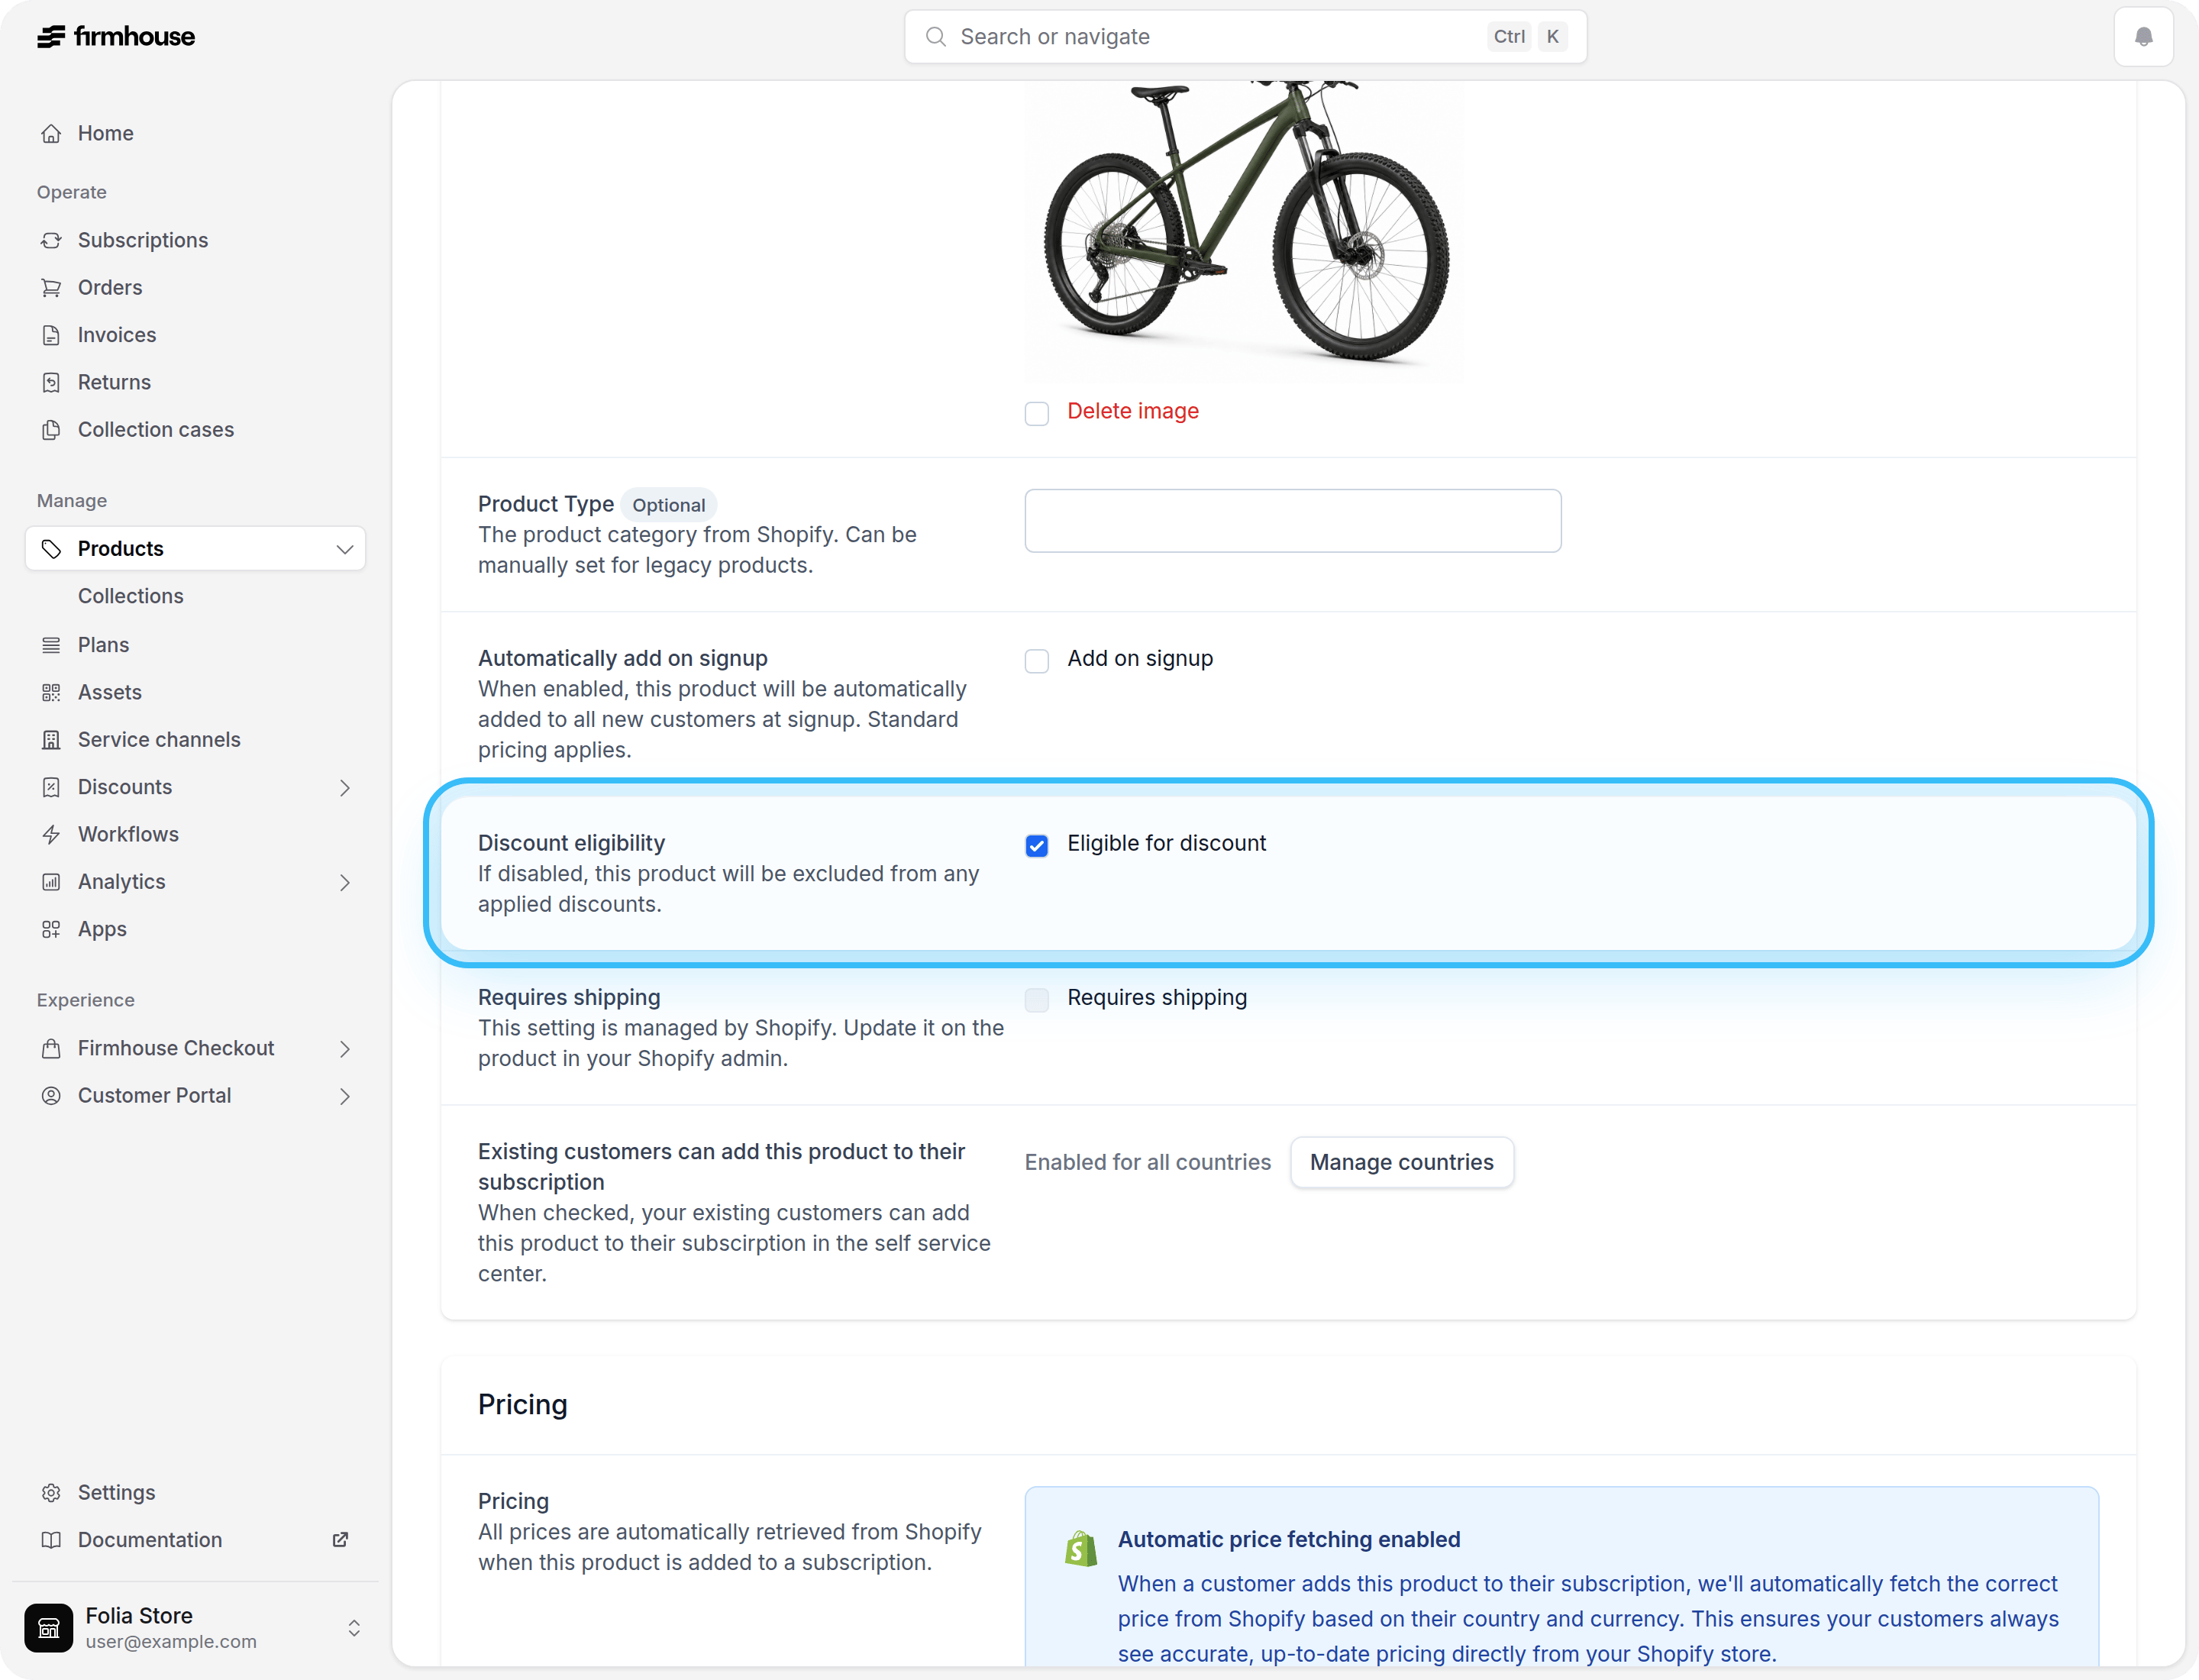This screenshot has height=1680, width=2199.
Task: Click the Discounts percent icon
Action: pyautogui.click(x=51, y=787)
